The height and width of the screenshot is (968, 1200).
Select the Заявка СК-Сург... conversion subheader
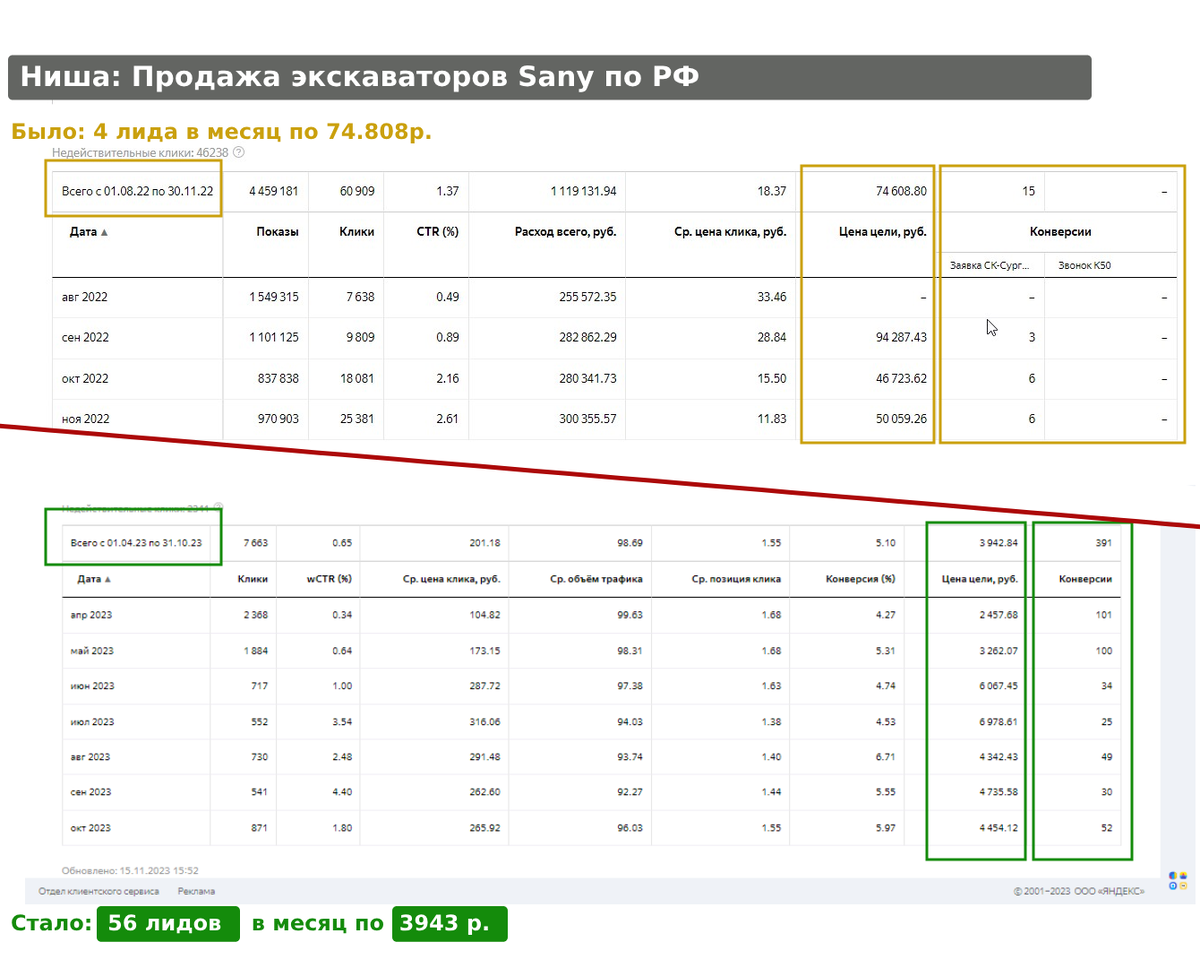click(988, 265)
